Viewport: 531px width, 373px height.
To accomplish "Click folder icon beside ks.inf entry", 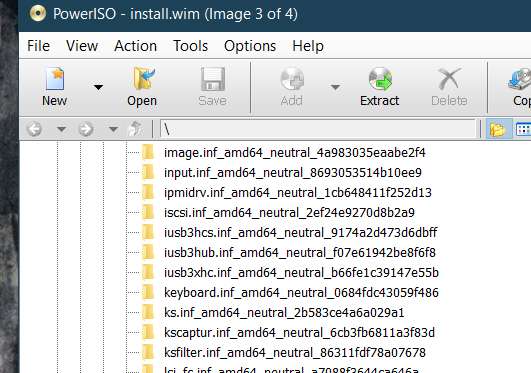I will [148, 312].
